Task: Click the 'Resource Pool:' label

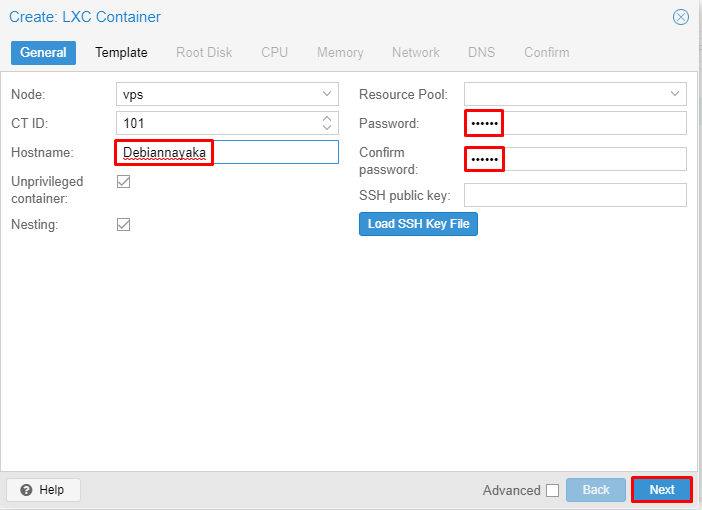Action: (x=403, y=94)
